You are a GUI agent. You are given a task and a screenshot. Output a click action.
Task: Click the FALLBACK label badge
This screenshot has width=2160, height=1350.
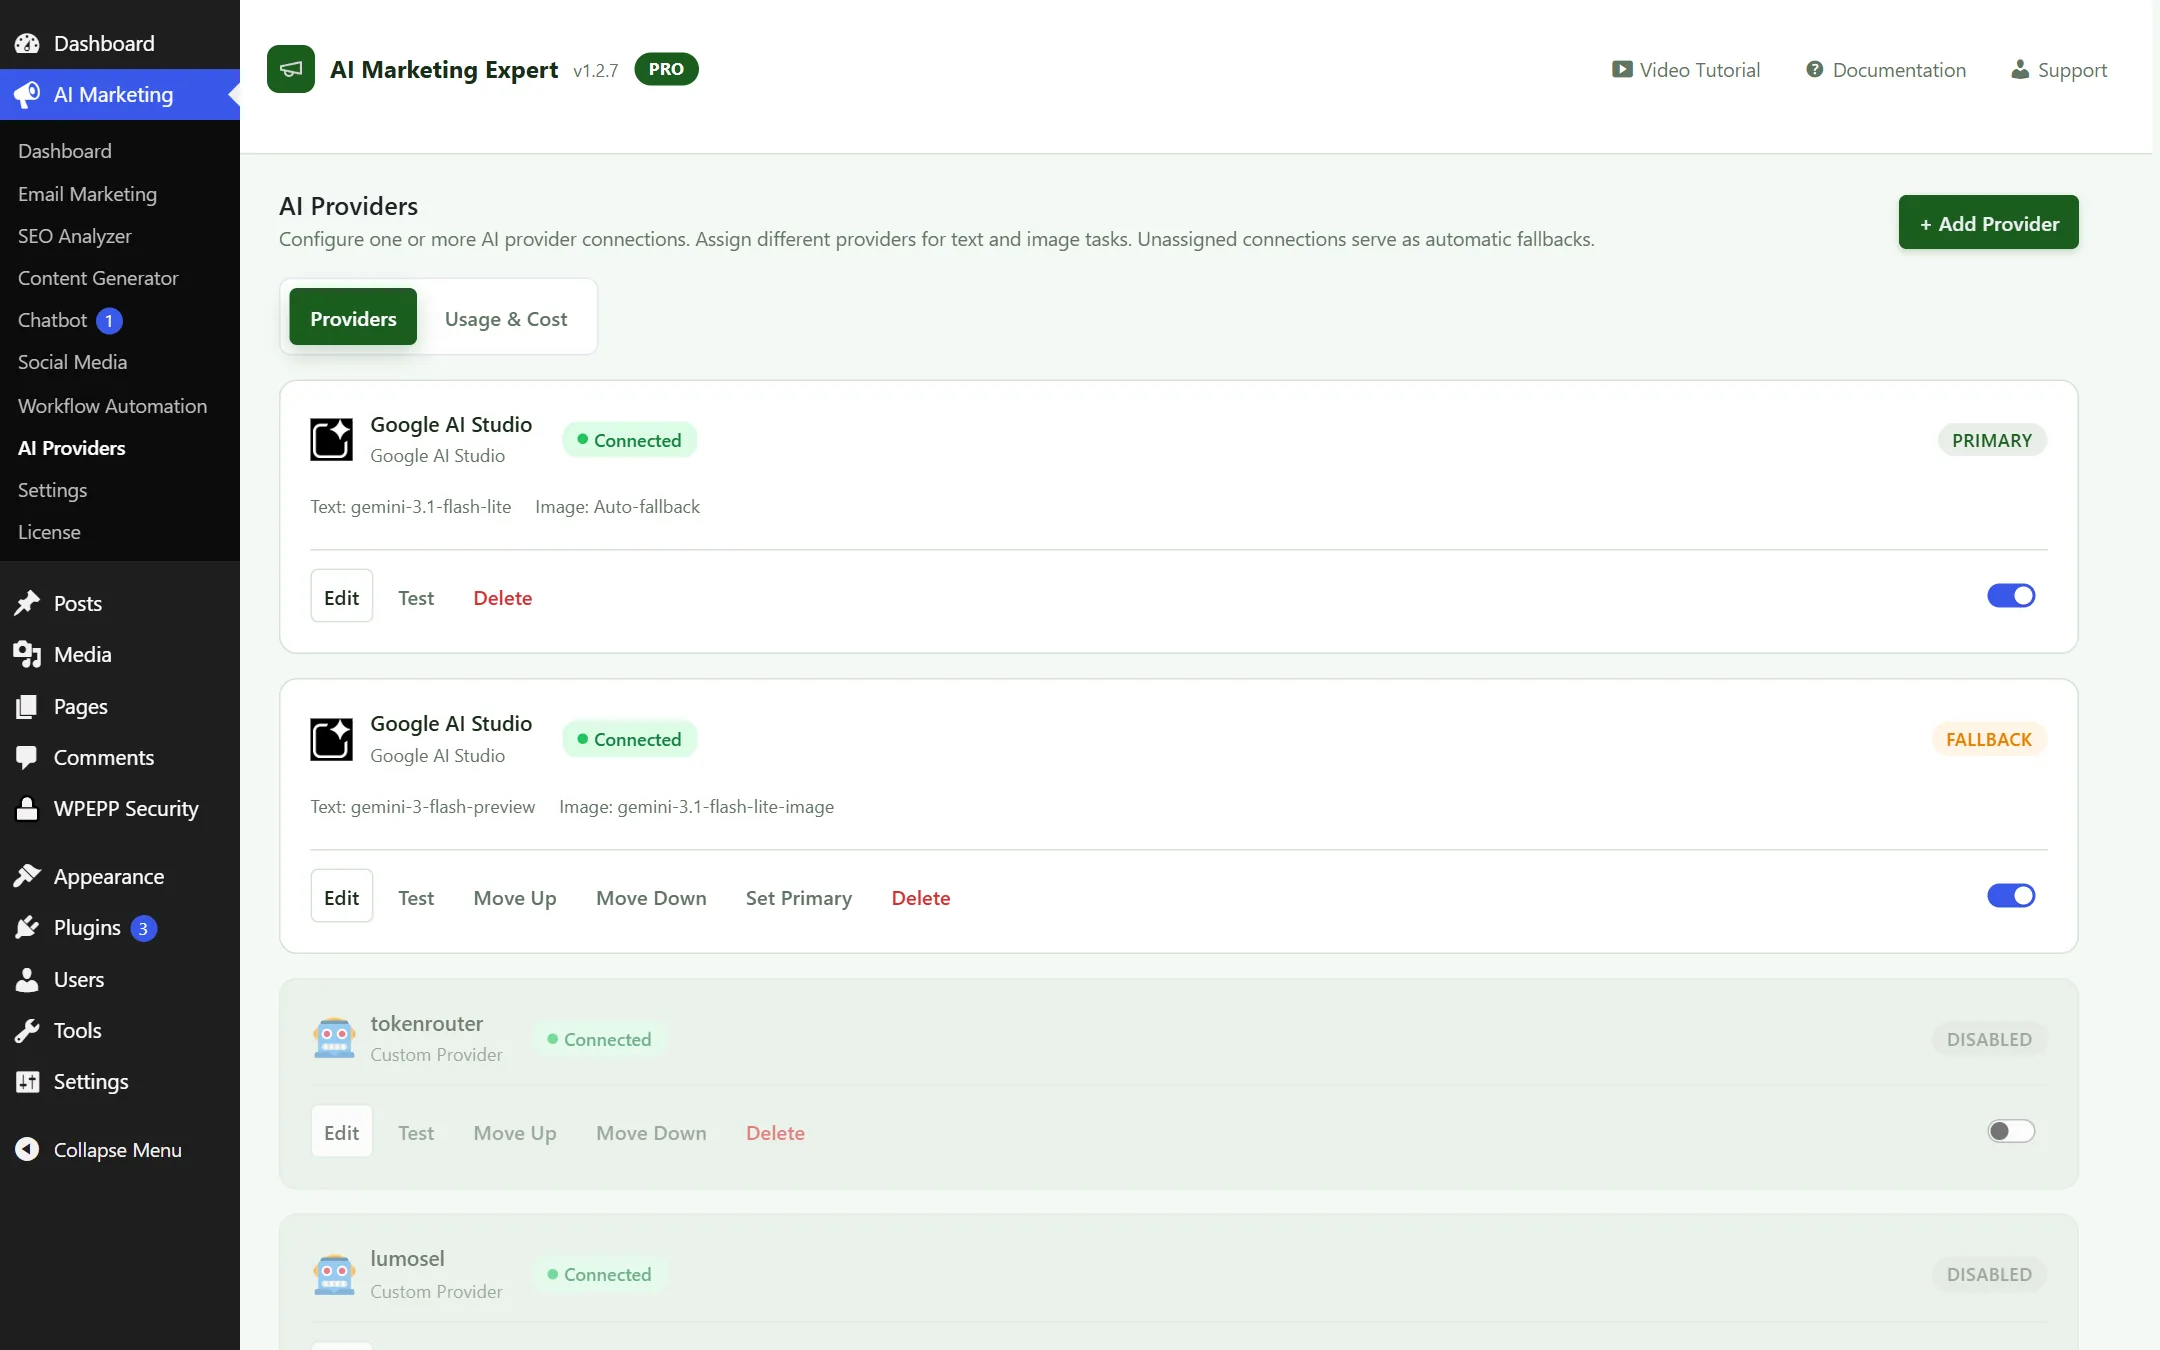(x=1989, y=739)
